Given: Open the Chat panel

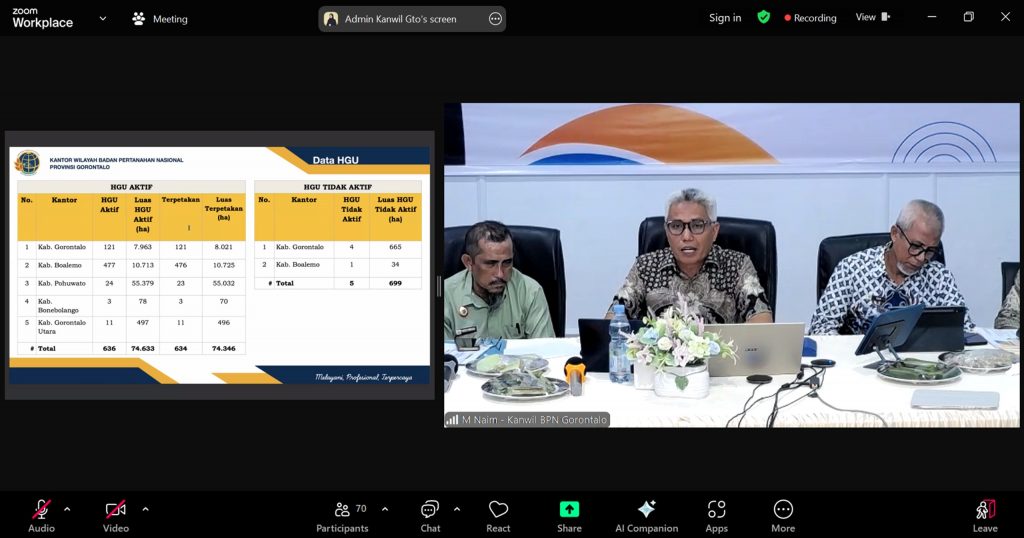Looking at the screenshot, I should 430,515.
